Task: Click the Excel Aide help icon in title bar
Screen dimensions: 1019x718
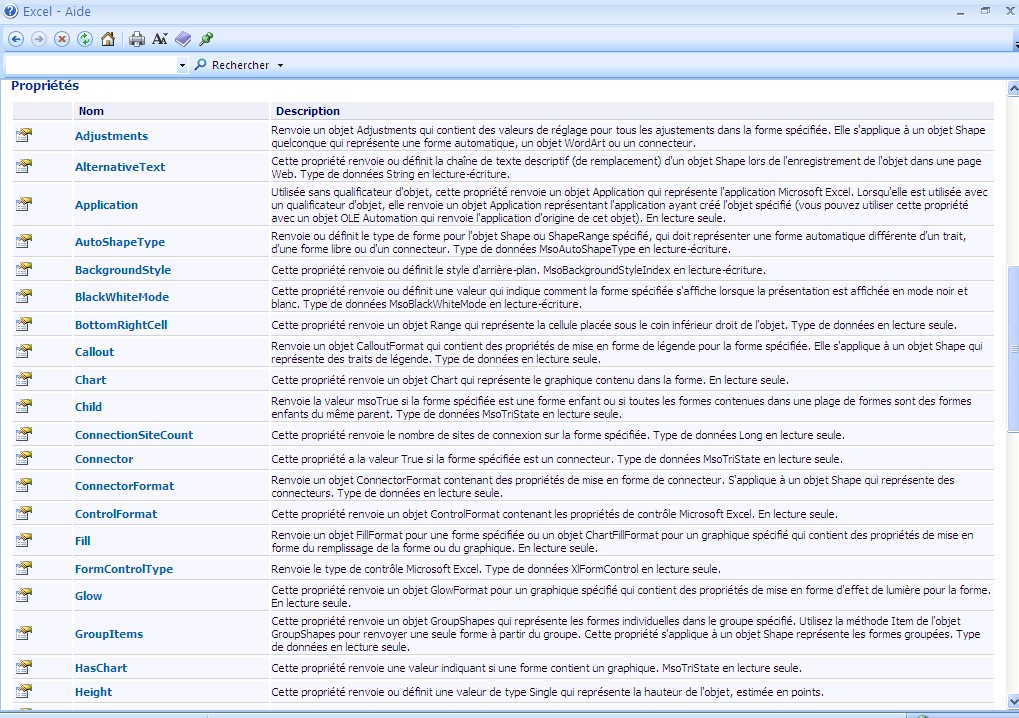Action: [10, 11]
